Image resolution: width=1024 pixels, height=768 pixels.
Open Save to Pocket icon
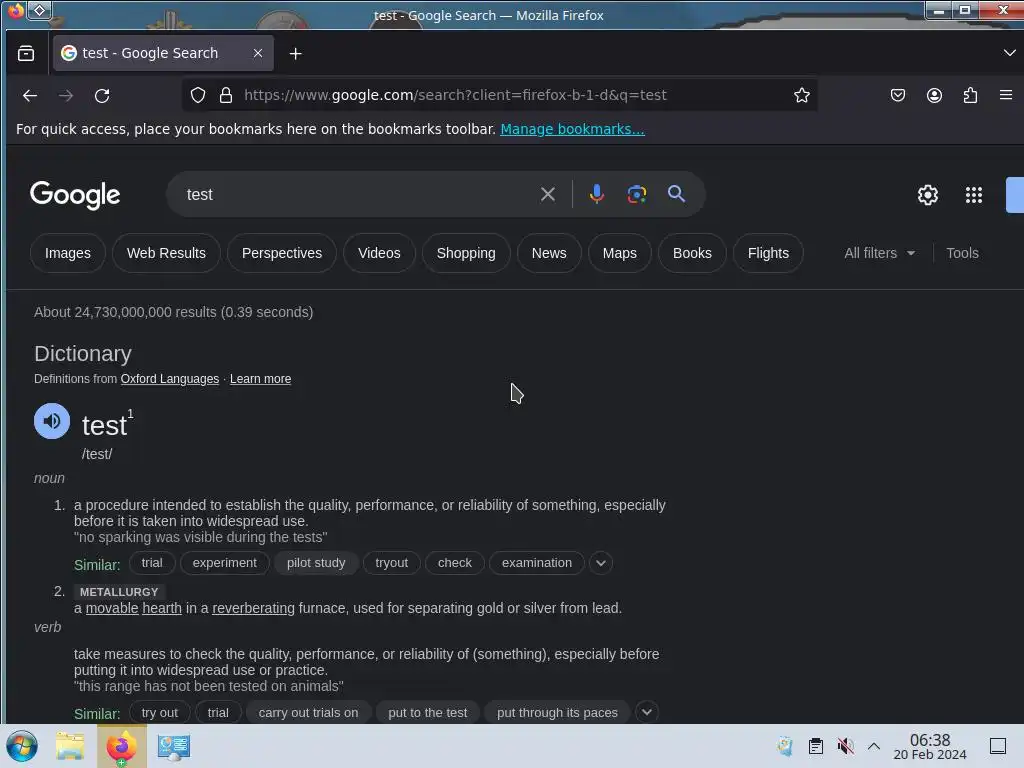(x=898, y=95)
